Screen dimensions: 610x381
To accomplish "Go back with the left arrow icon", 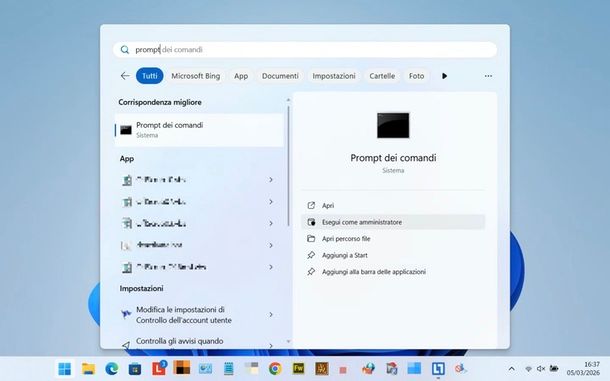I will [x=125, y=76].
